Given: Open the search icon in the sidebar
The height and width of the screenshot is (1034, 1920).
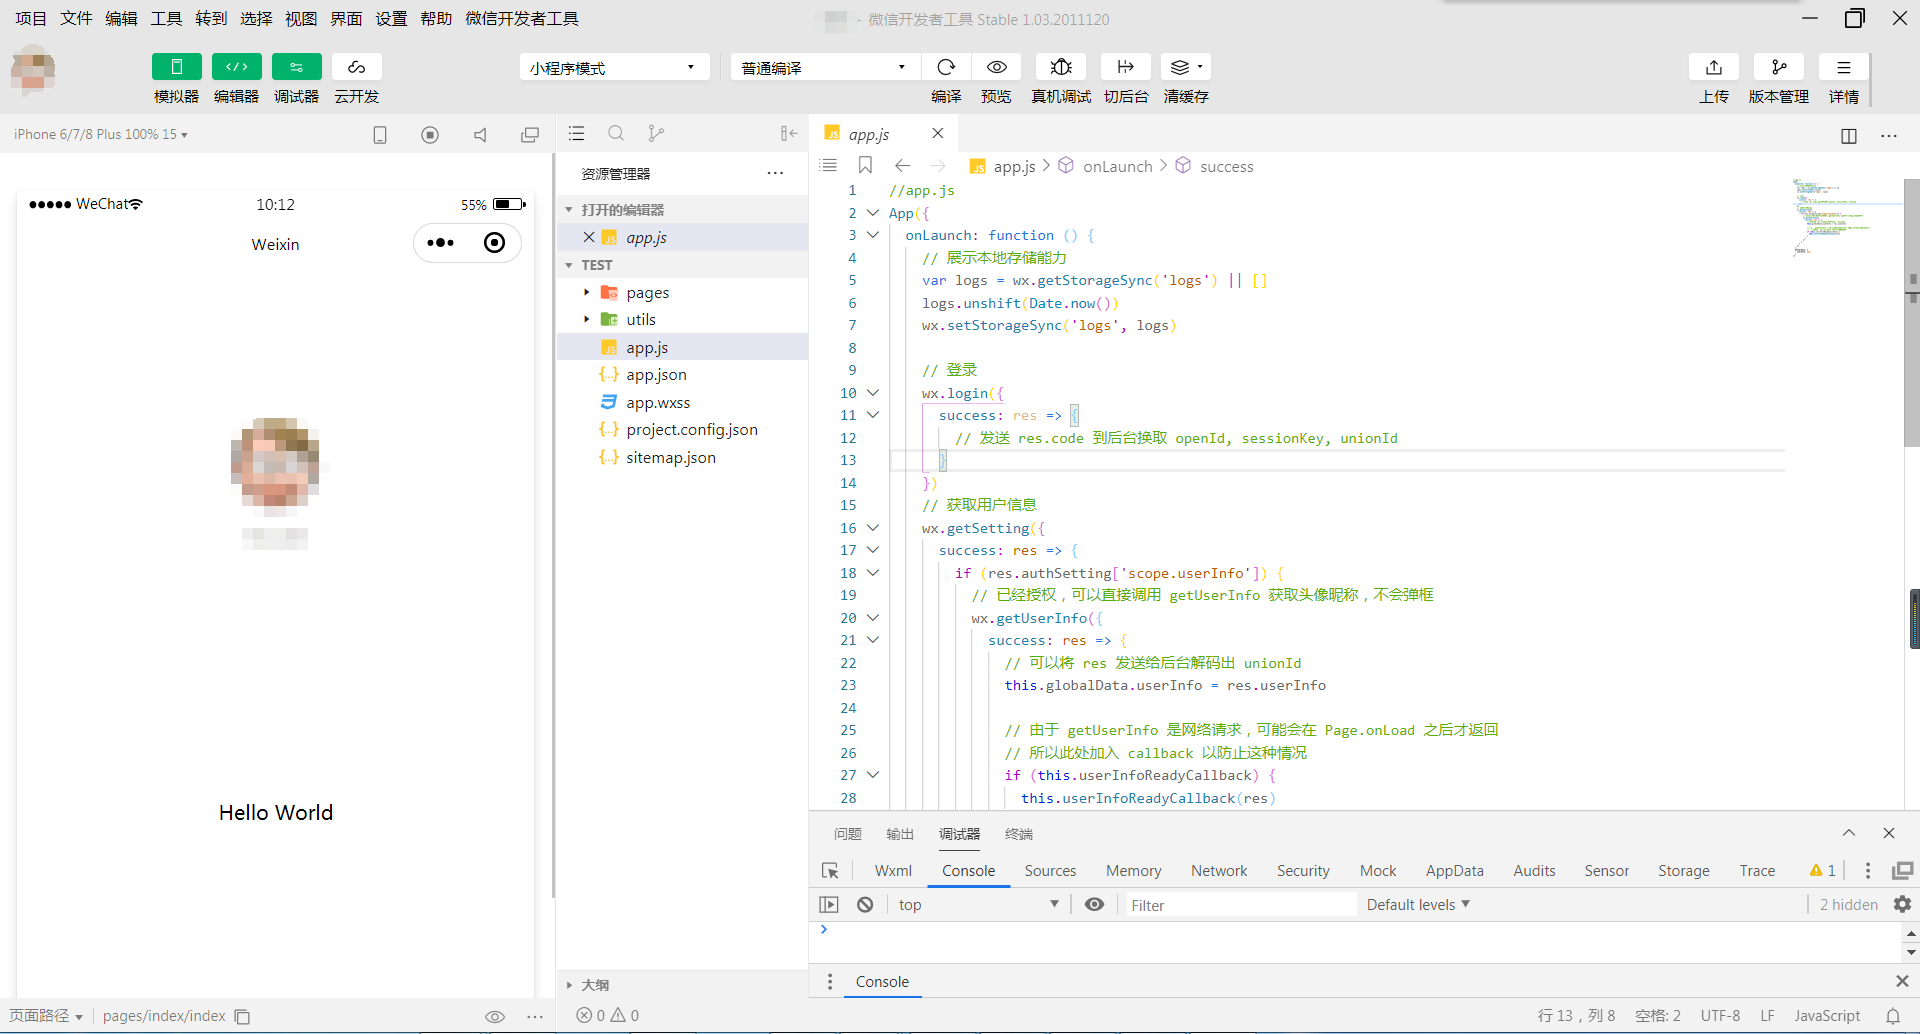Looking at the screenshot, I should coord(616,133).
